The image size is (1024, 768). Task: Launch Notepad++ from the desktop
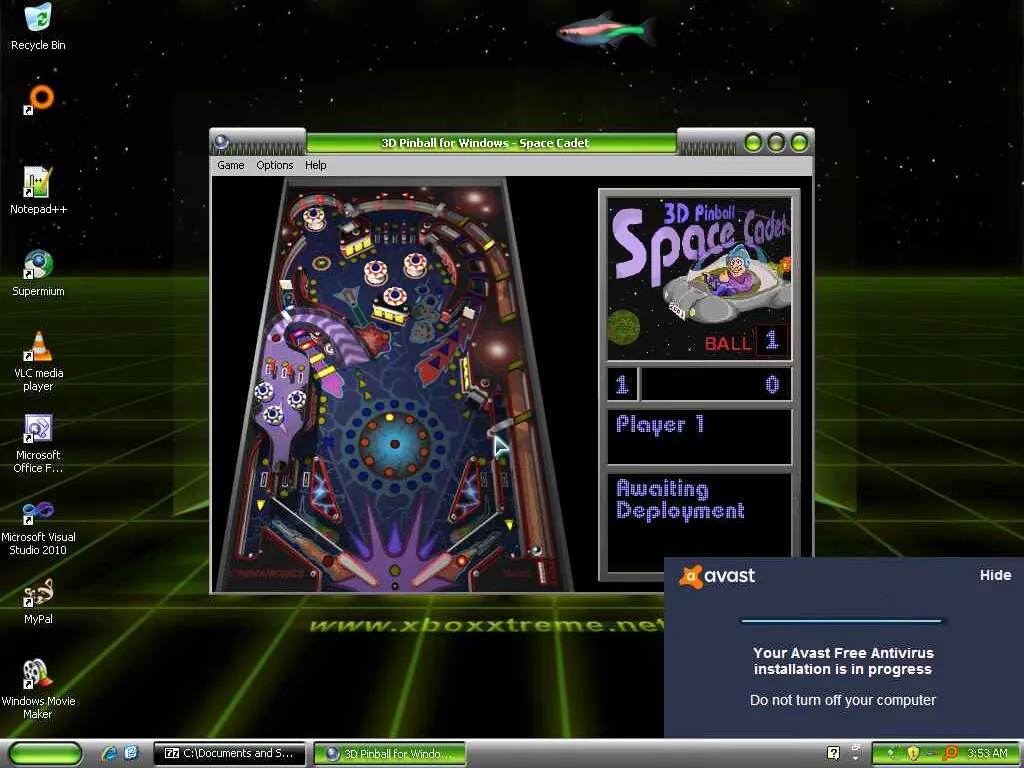pos(38,191)
